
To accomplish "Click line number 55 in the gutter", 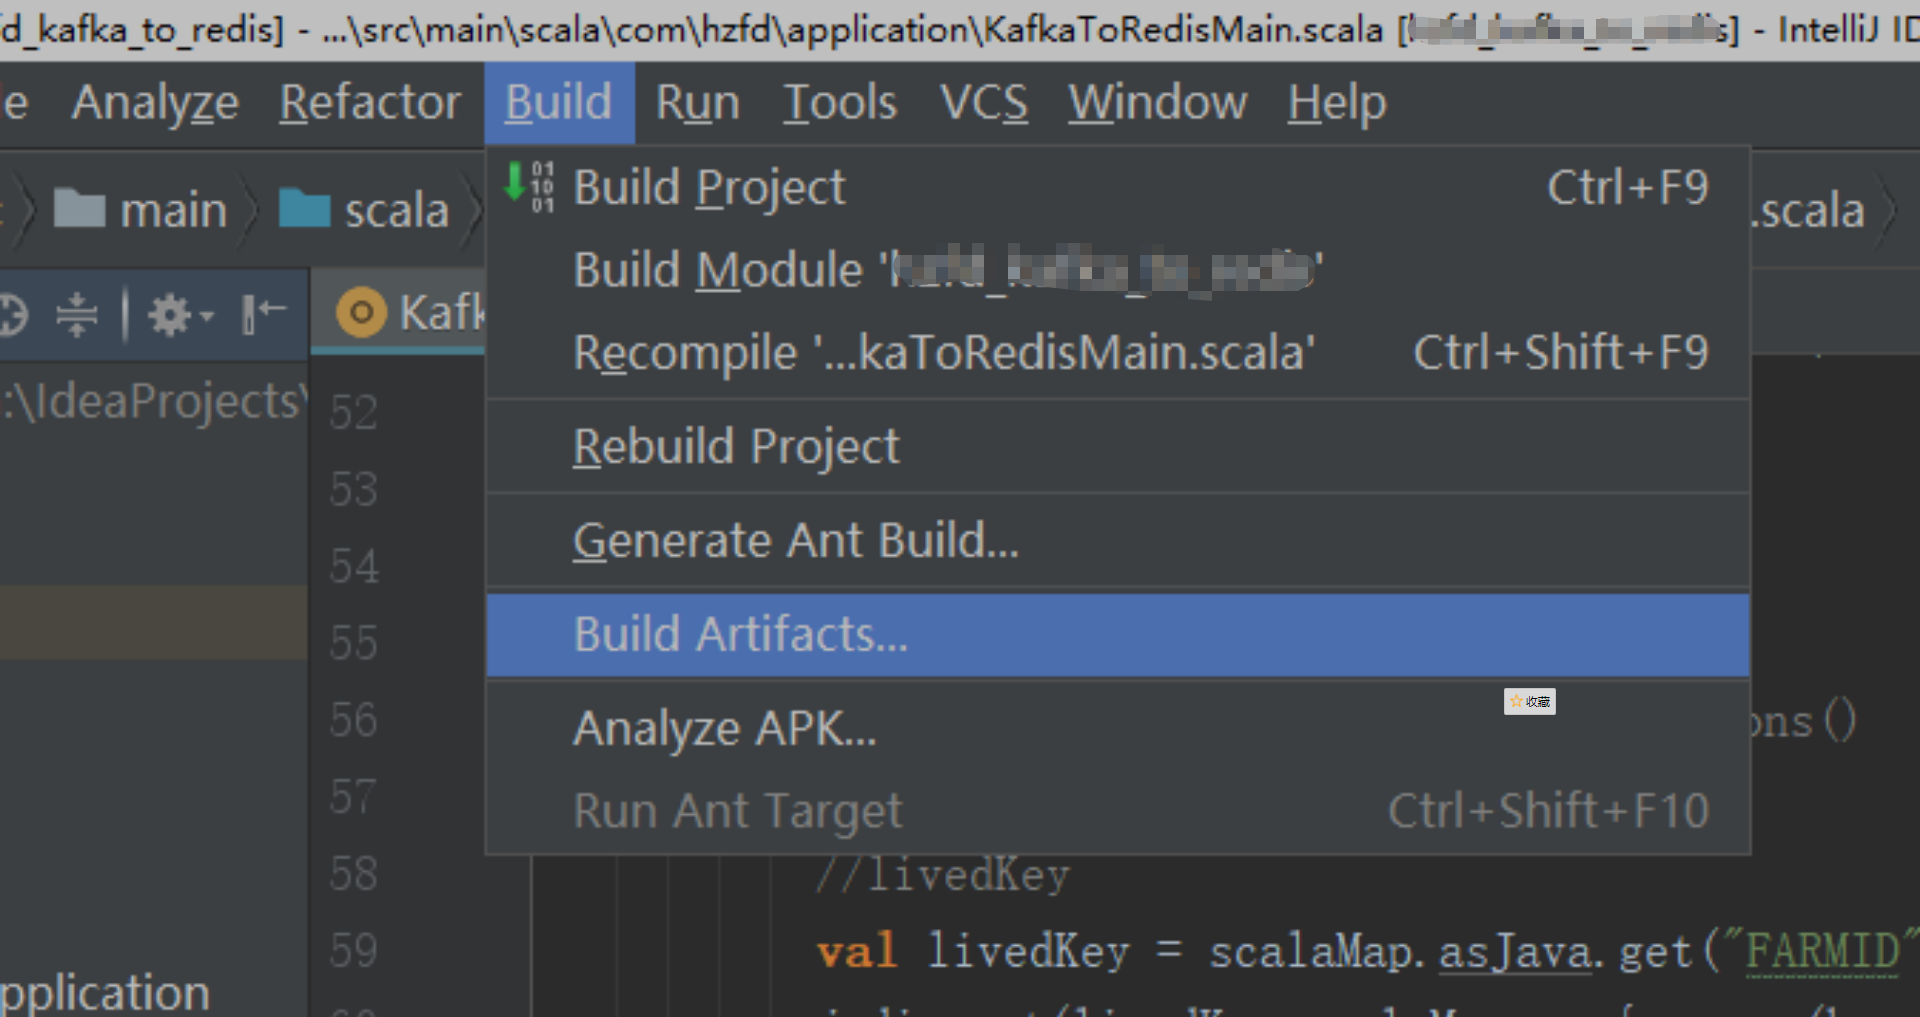I will coord(354,642).
